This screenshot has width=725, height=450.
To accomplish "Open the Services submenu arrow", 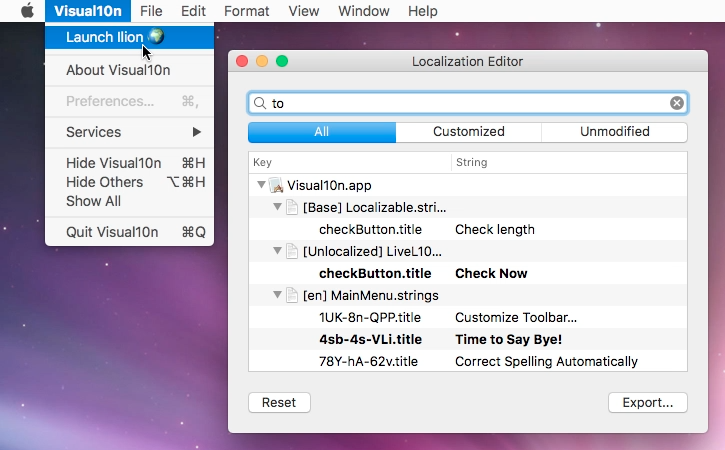I will 197,132.
